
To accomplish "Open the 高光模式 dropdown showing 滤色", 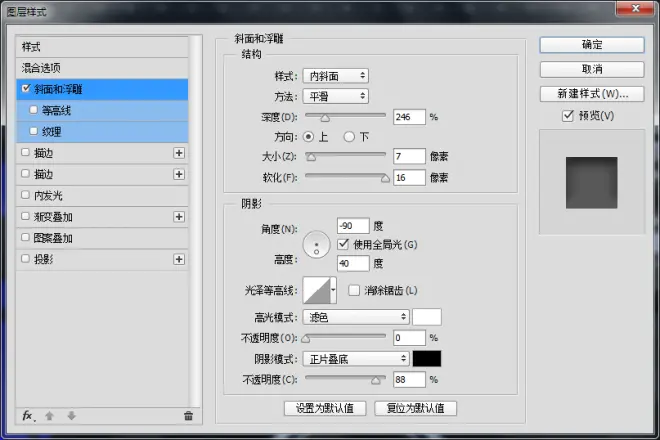I will (356, 317).
